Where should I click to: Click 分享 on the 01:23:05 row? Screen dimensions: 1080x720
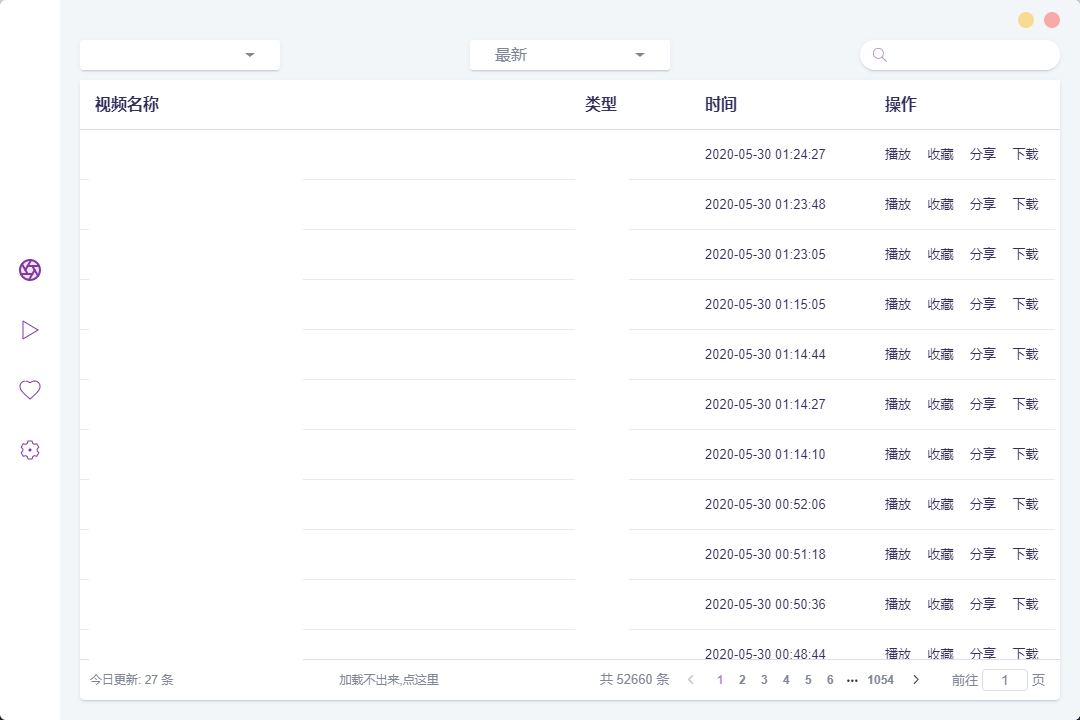[x=983, y=254]
